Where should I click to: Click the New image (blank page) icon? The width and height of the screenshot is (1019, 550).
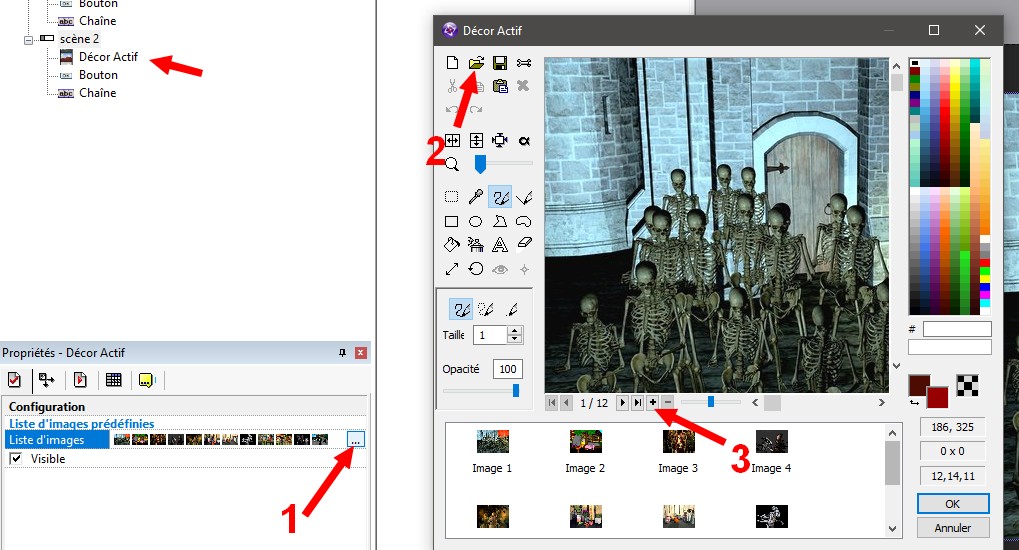[452, 62]
